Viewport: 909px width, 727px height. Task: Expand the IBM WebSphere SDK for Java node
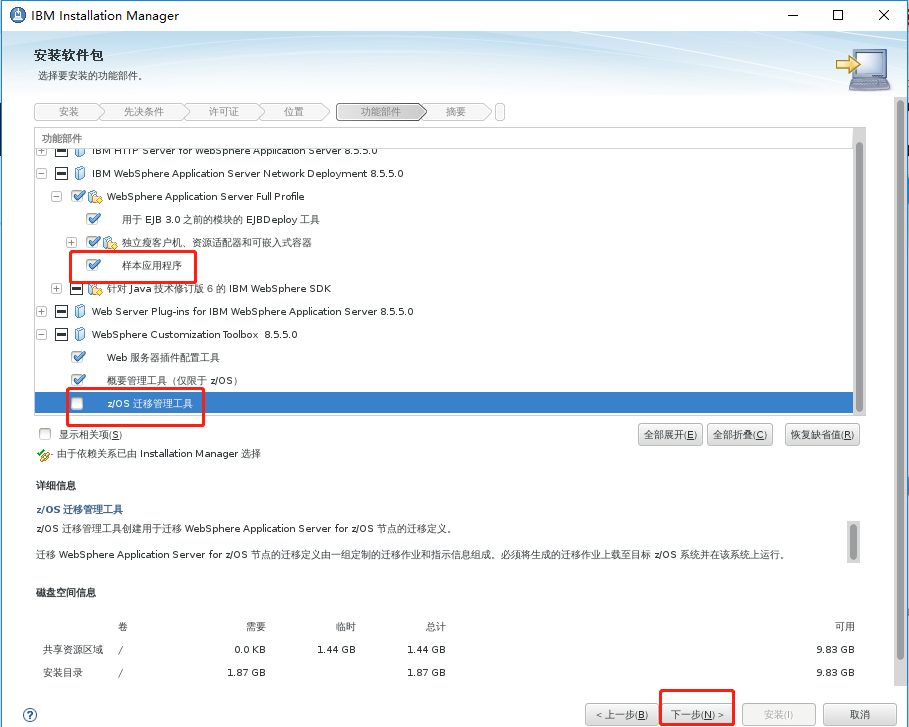56,288
